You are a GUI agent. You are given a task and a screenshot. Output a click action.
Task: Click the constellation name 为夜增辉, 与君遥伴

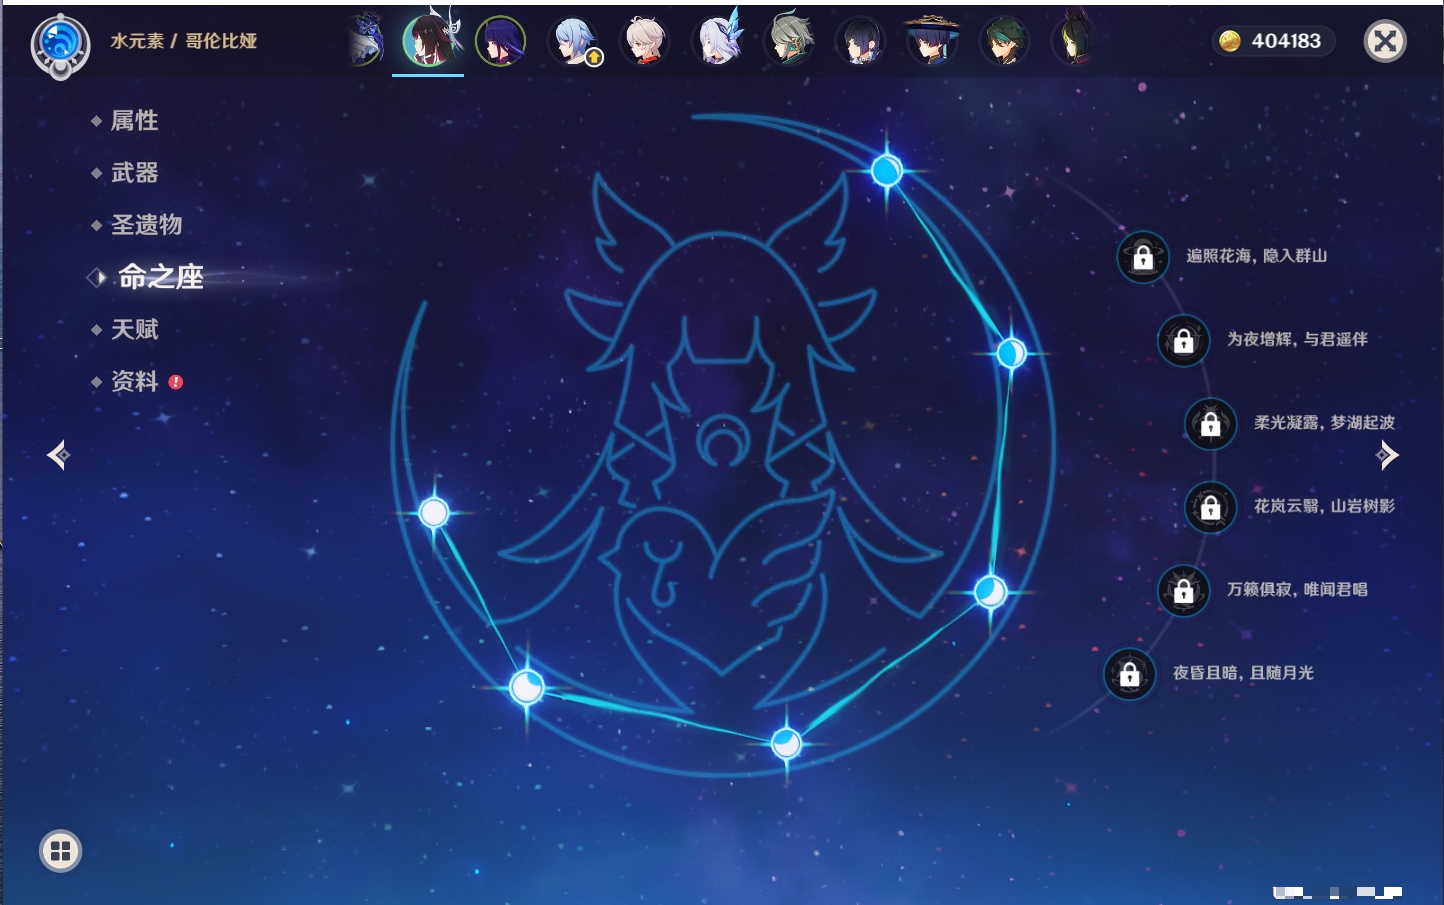click(x=1297, y=340)
